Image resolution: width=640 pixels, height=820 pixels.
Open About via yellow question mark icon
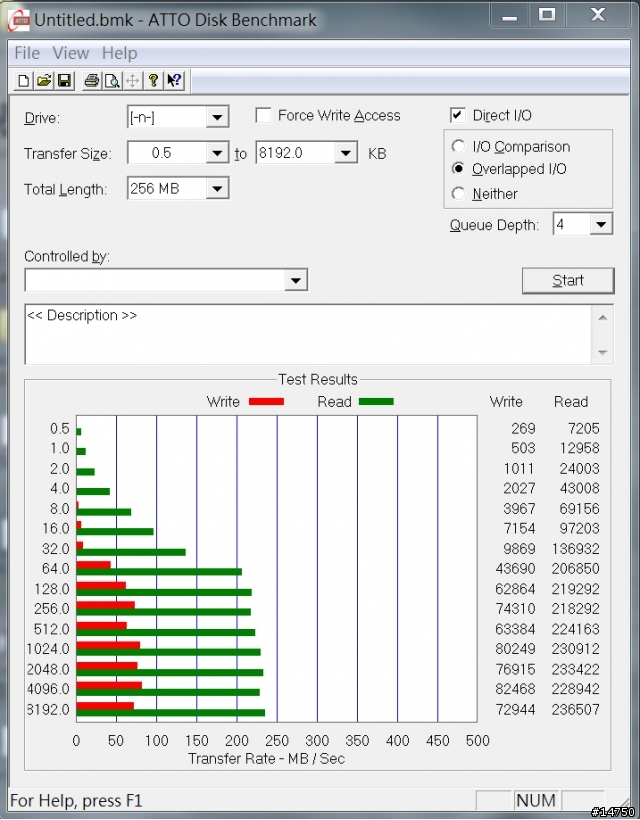point(153,81)
